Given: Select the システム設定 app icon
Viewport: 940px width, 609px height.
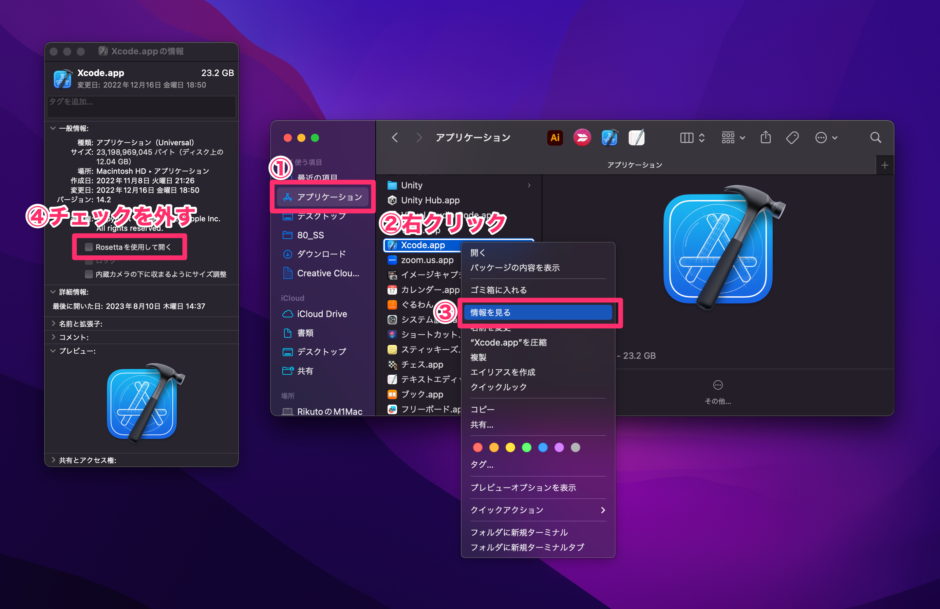Looking at the screenshot, I should click(390, 318).
